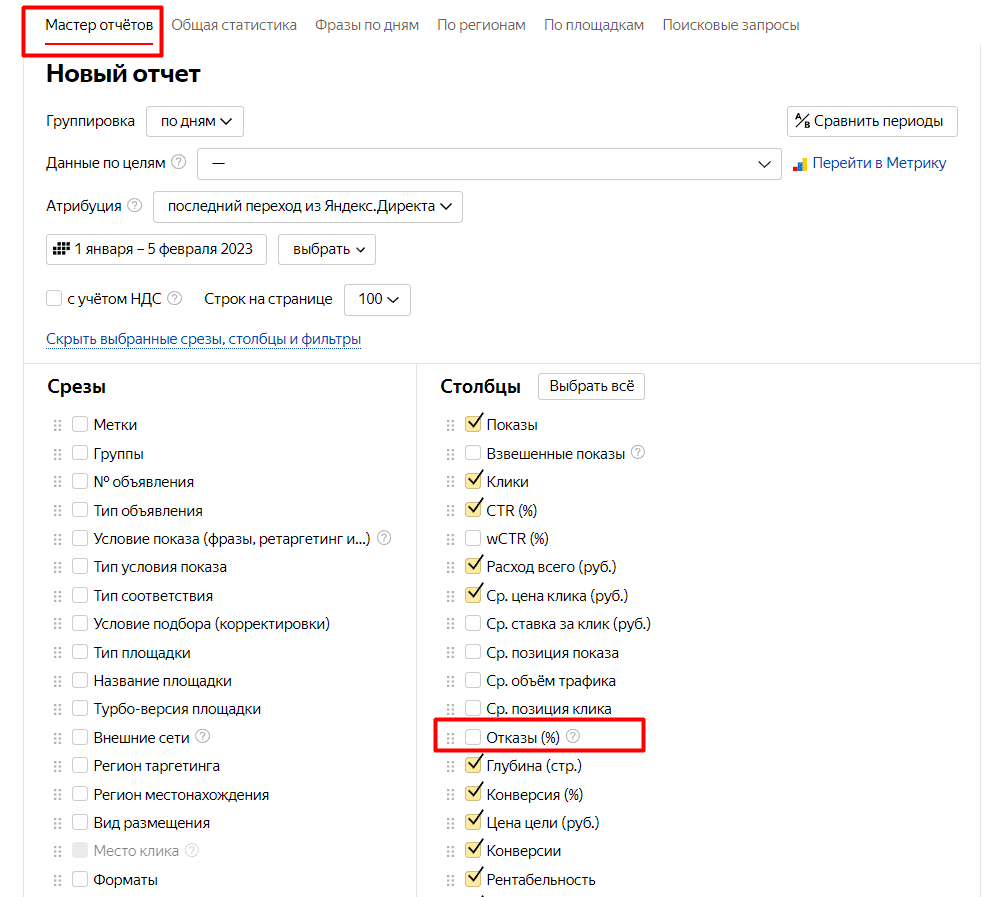Check the Тип площадки slice checkbox
Screen dimensions: 987x897
pos(80,652)
